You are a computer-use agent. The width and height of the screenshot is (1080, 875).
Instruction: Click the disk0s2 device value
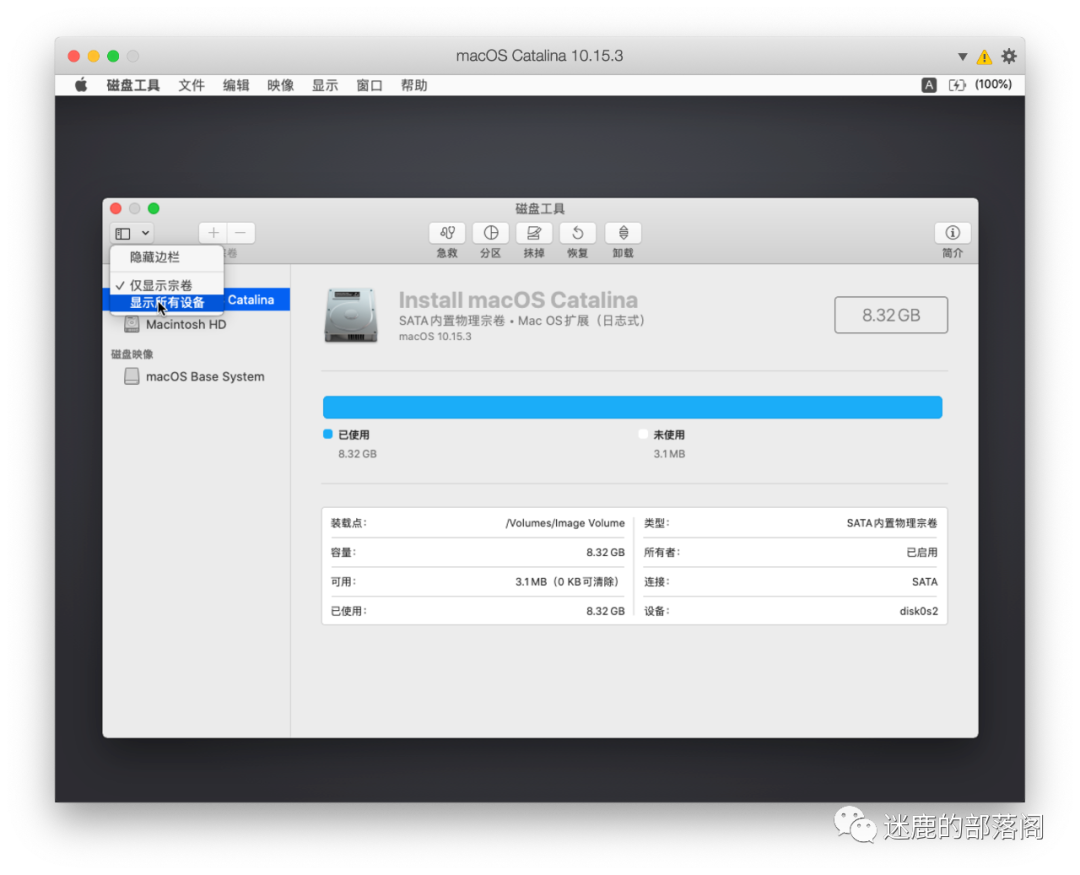[918, 611]
